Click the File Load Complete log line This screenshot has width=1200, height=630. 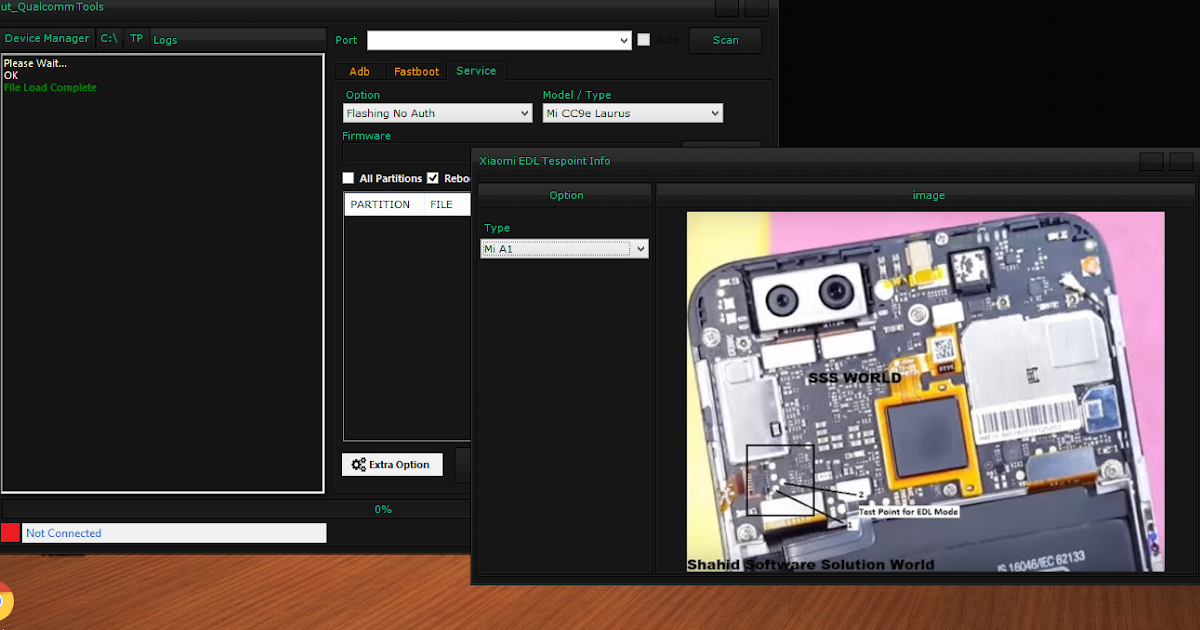click(50, 88)
